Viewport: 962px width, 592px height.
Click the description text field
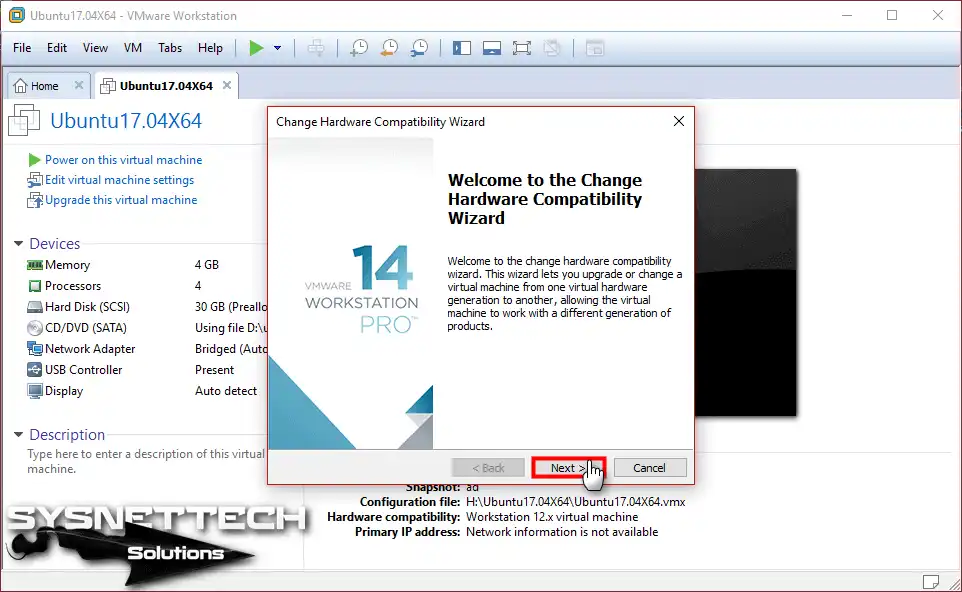(146, 461)
